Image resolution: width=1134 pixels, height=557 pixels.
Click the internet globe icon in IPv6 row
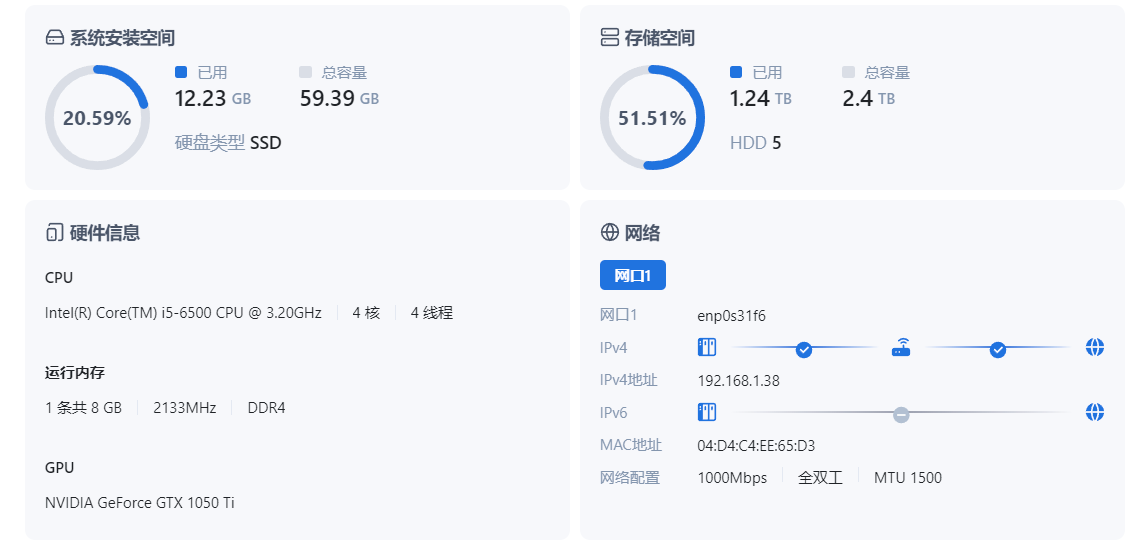1095,412
